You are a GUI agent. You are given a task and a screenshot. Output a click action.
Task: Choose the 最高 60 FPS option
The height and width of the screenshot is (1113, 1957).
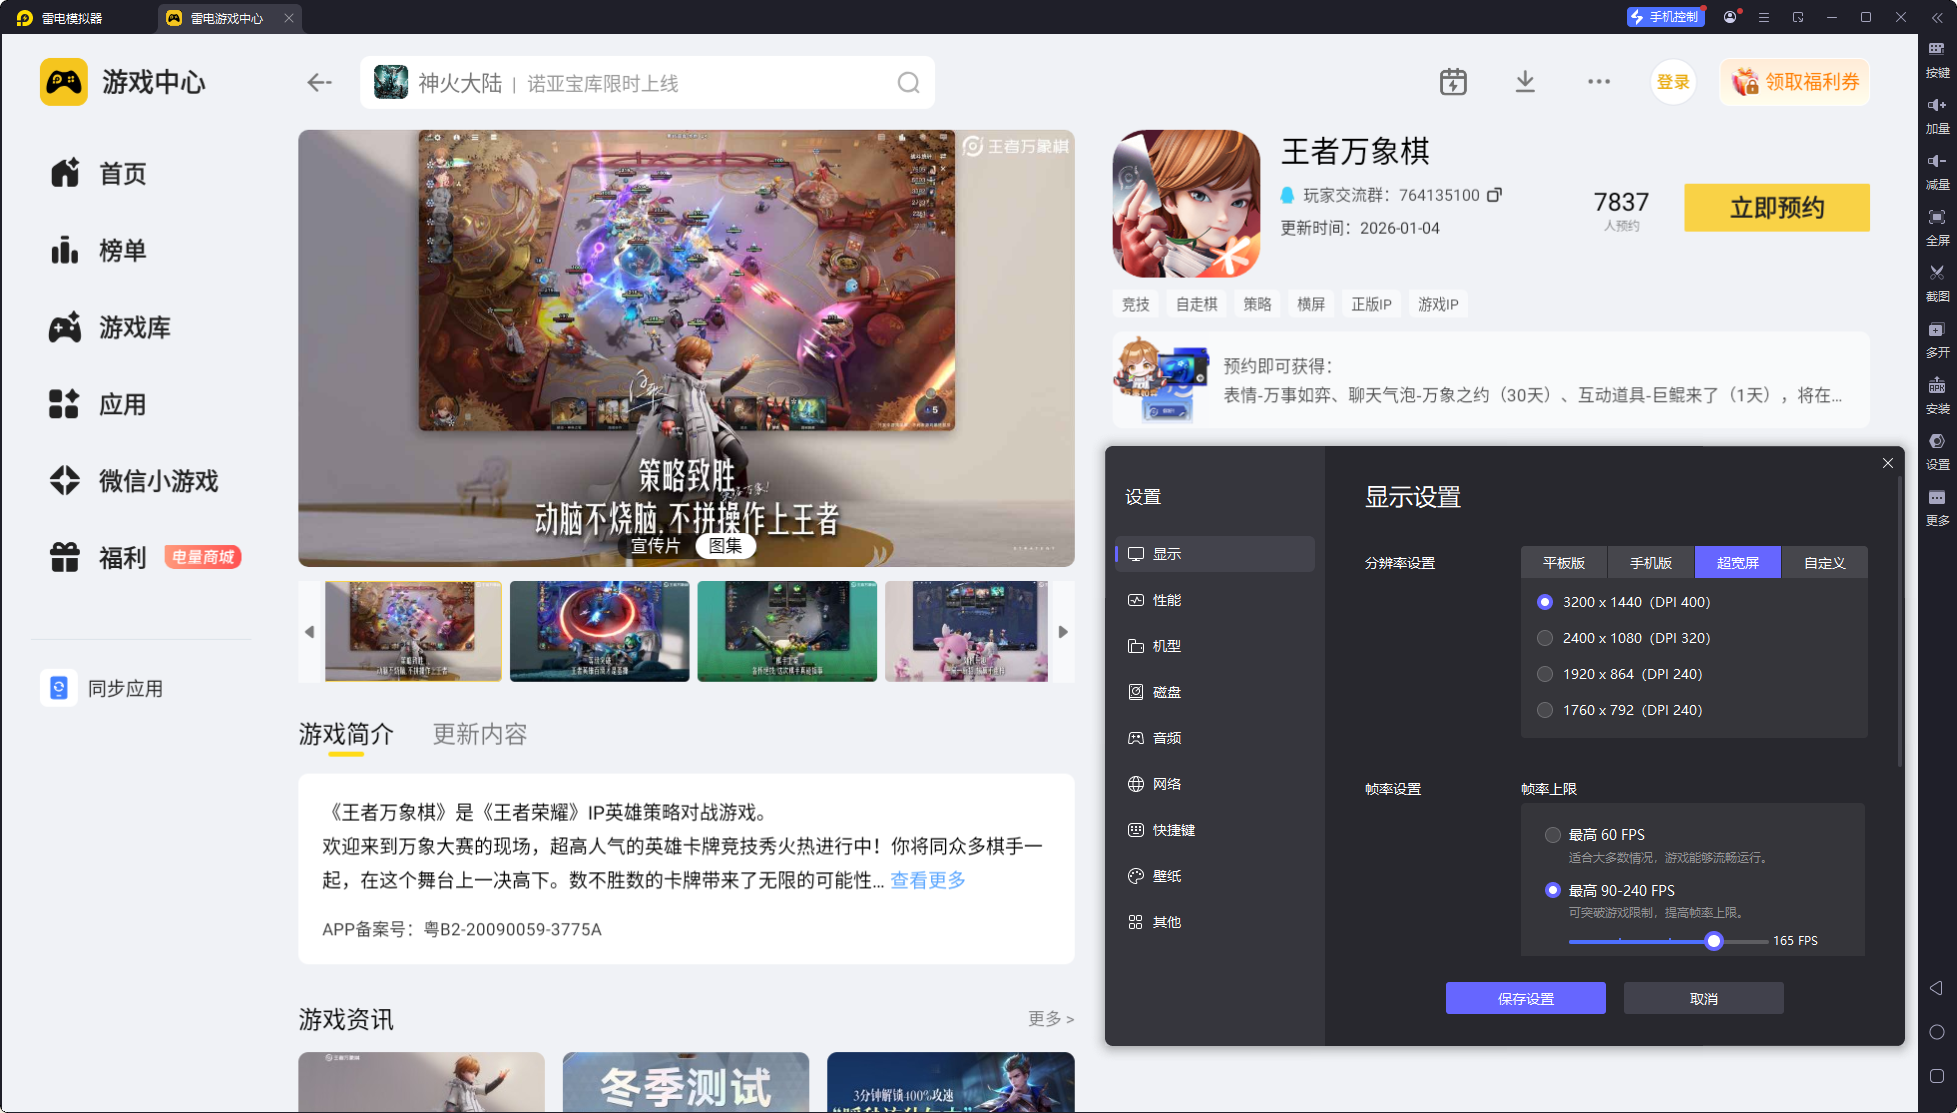(x=1553, y=835)
